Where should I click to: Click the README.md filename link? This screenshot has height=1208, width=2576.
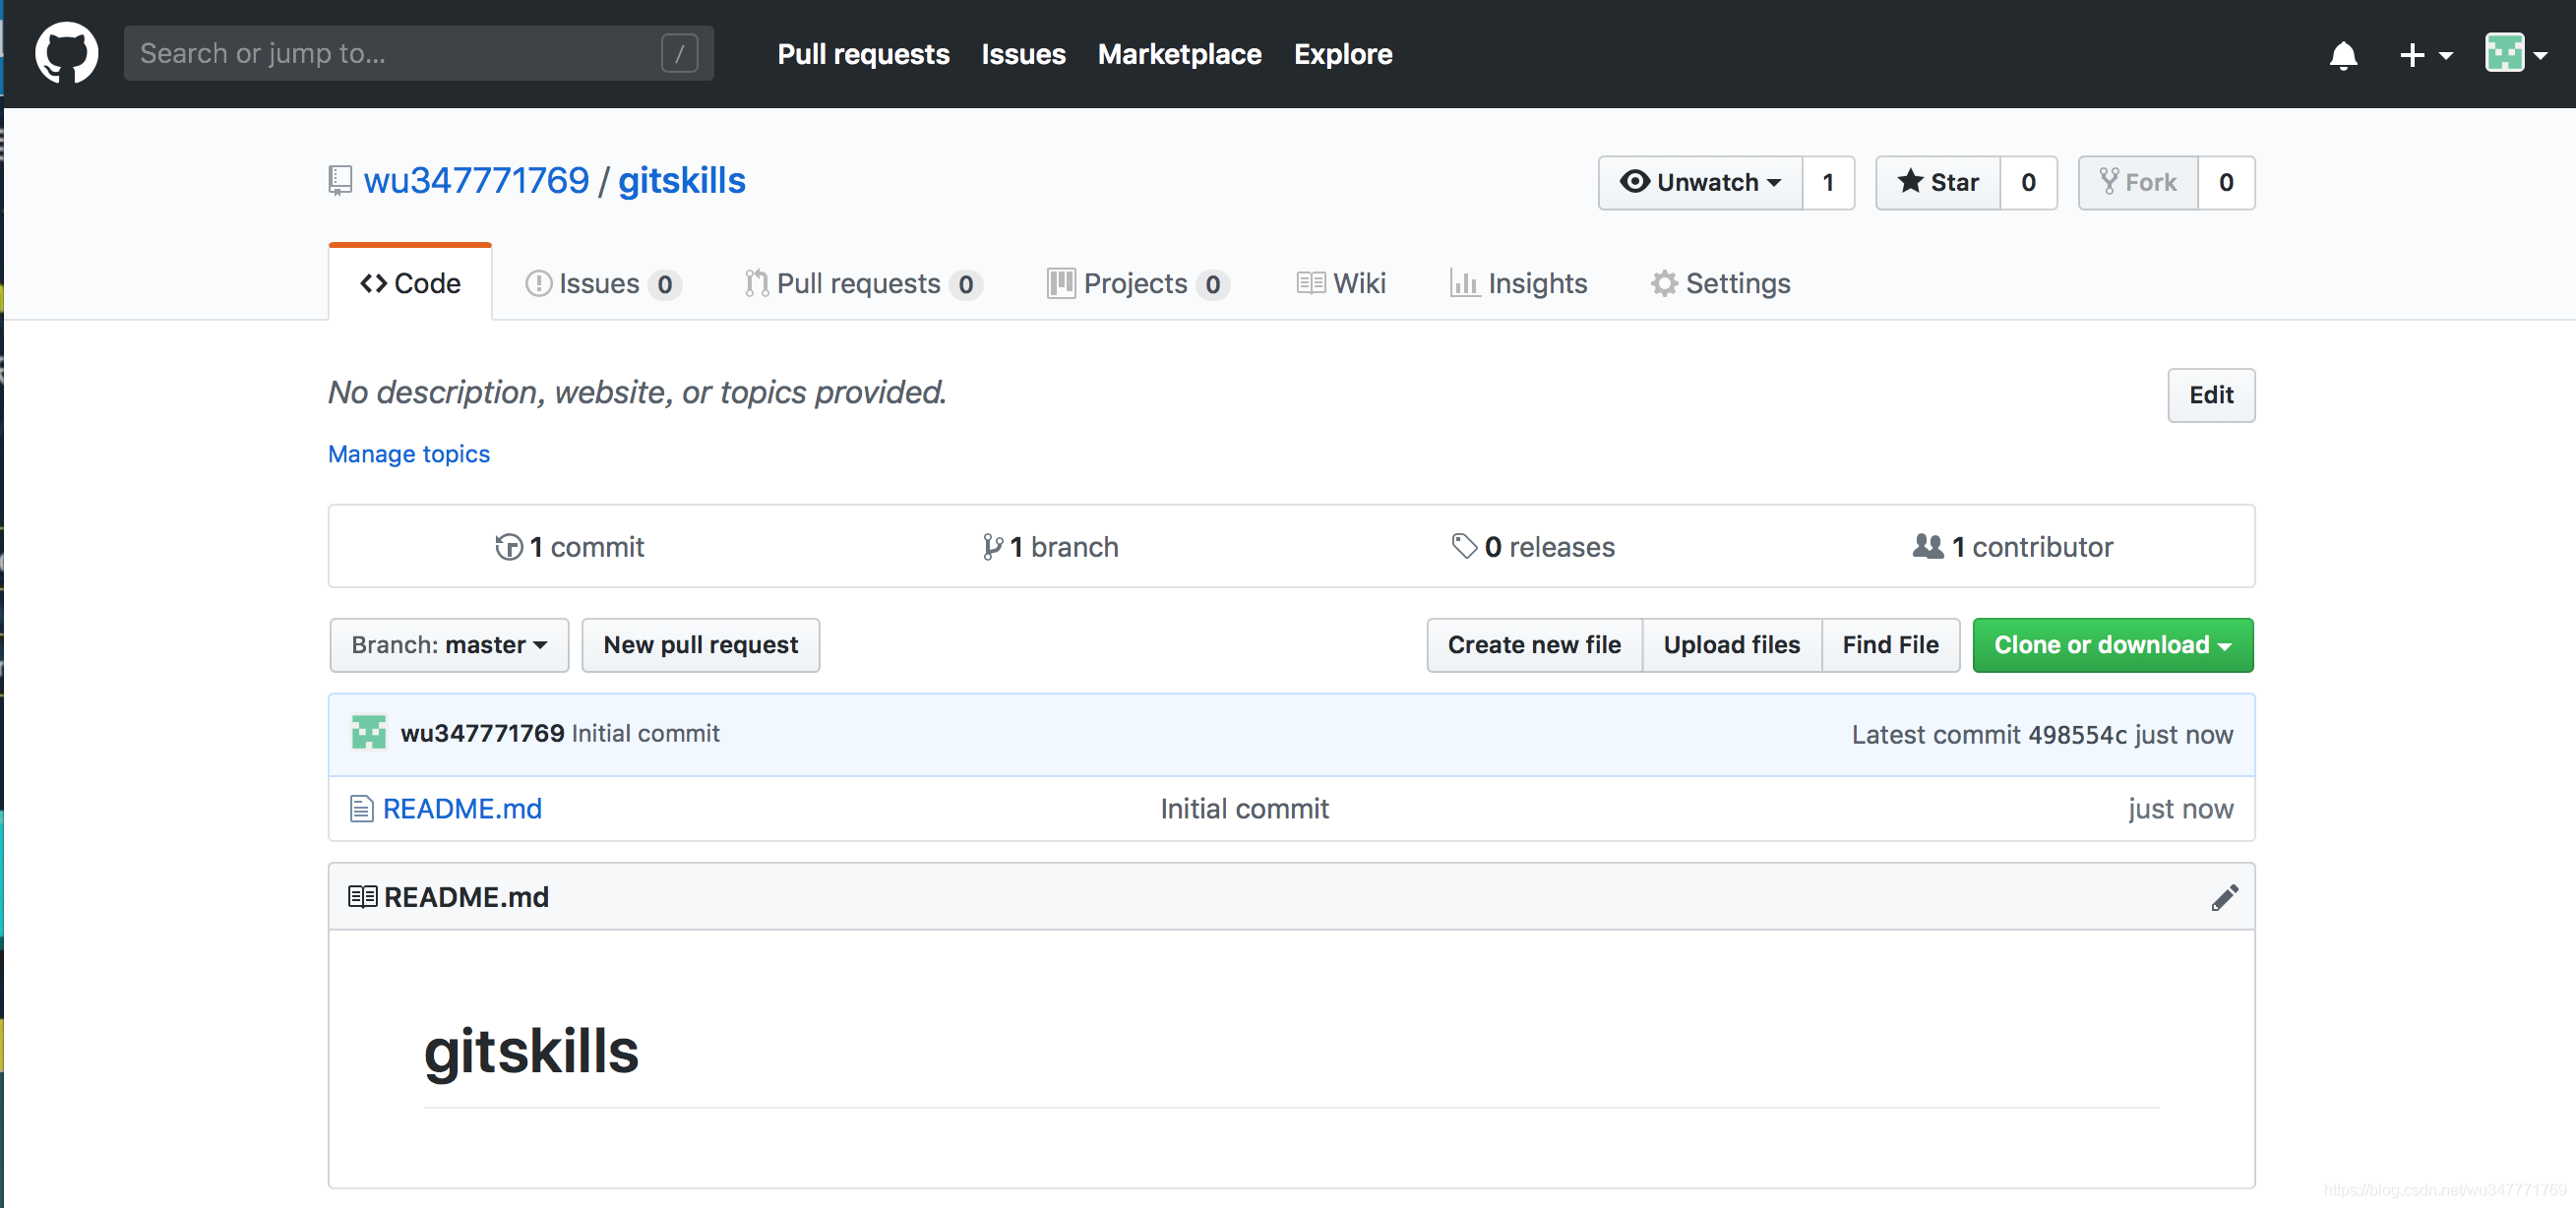pos(461,807)
